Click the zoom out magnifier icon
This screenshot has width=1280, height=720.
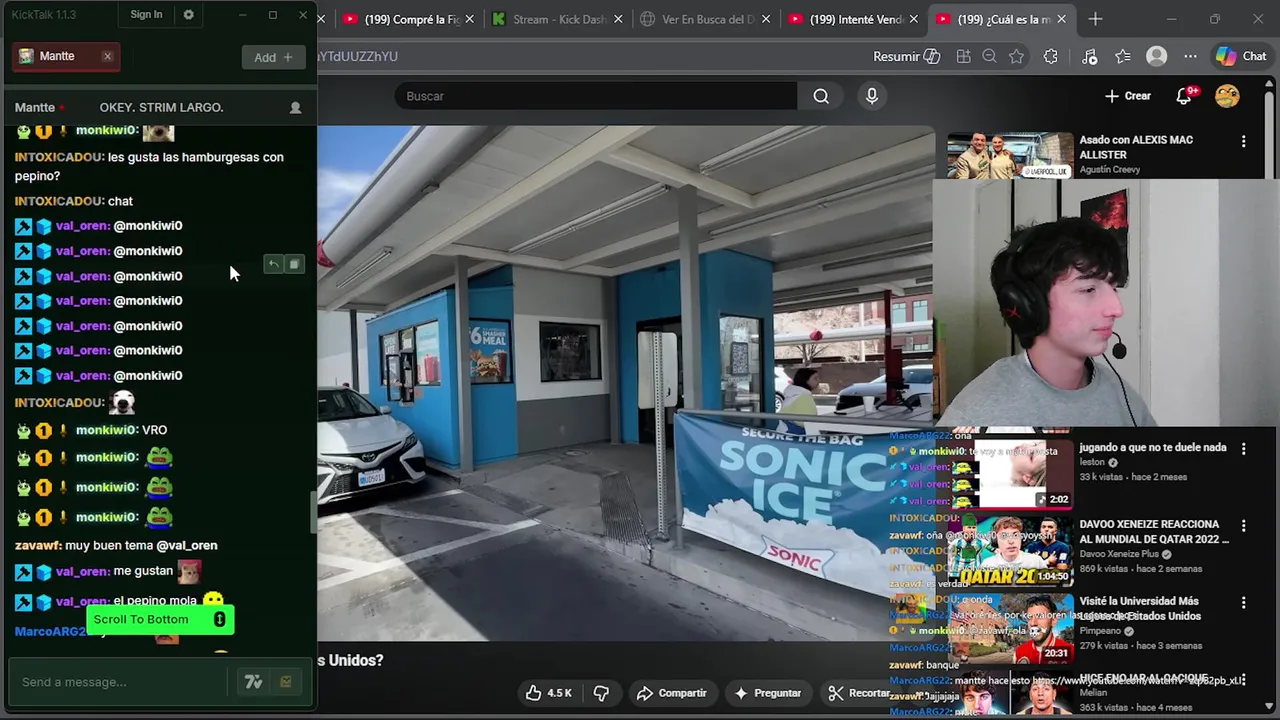[989, 57]
